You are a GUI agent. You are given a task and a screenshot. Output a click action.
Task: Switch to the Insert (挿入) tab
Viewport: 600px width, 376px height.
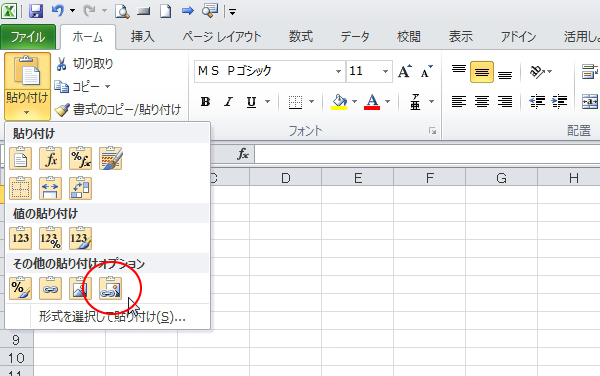tap(142, 37)
